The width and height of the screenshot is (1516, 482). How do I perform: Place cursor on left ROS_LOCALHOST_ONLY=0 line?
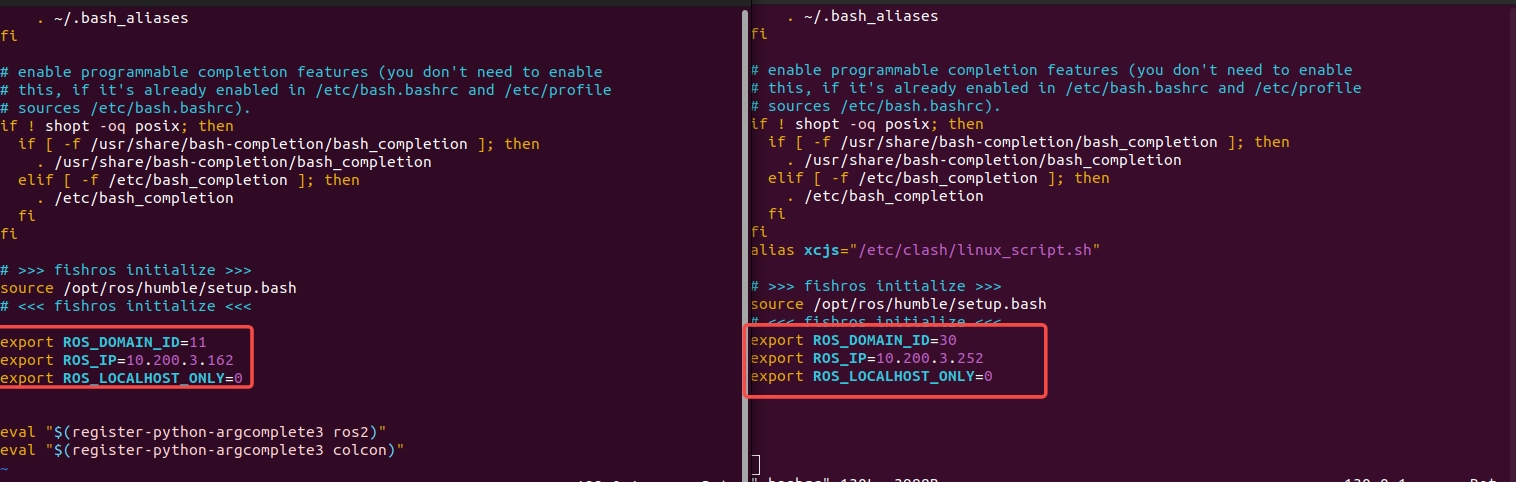(121, 378)
